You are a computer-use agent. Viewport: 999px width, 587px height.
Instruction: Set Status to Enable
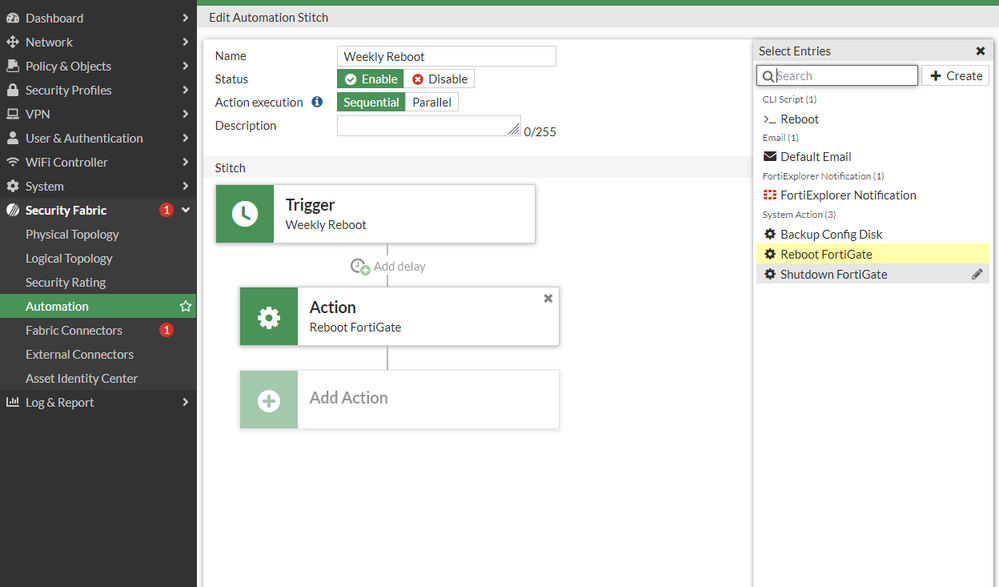pyautogui.click(x=370, y=79)
